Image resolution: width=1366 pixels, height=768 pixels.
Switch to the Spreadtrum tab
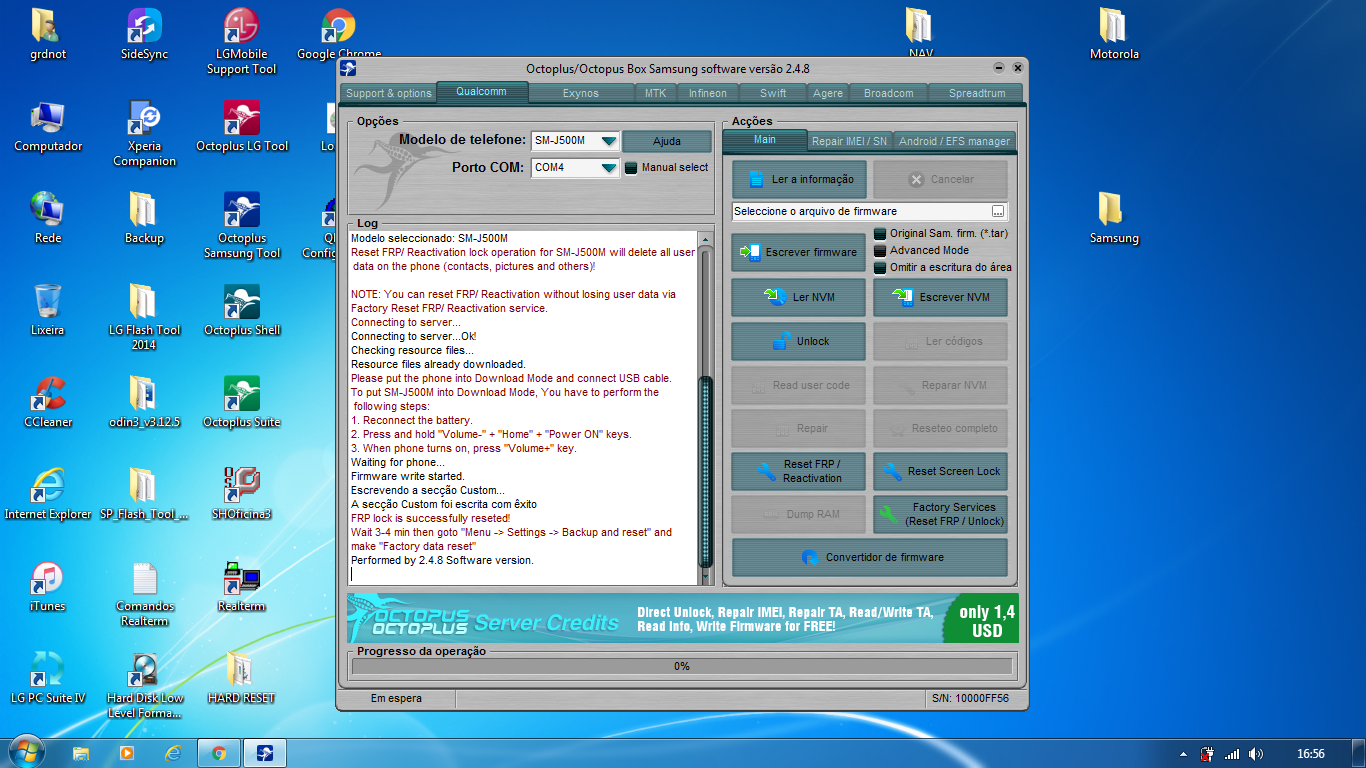pos(977,93)
